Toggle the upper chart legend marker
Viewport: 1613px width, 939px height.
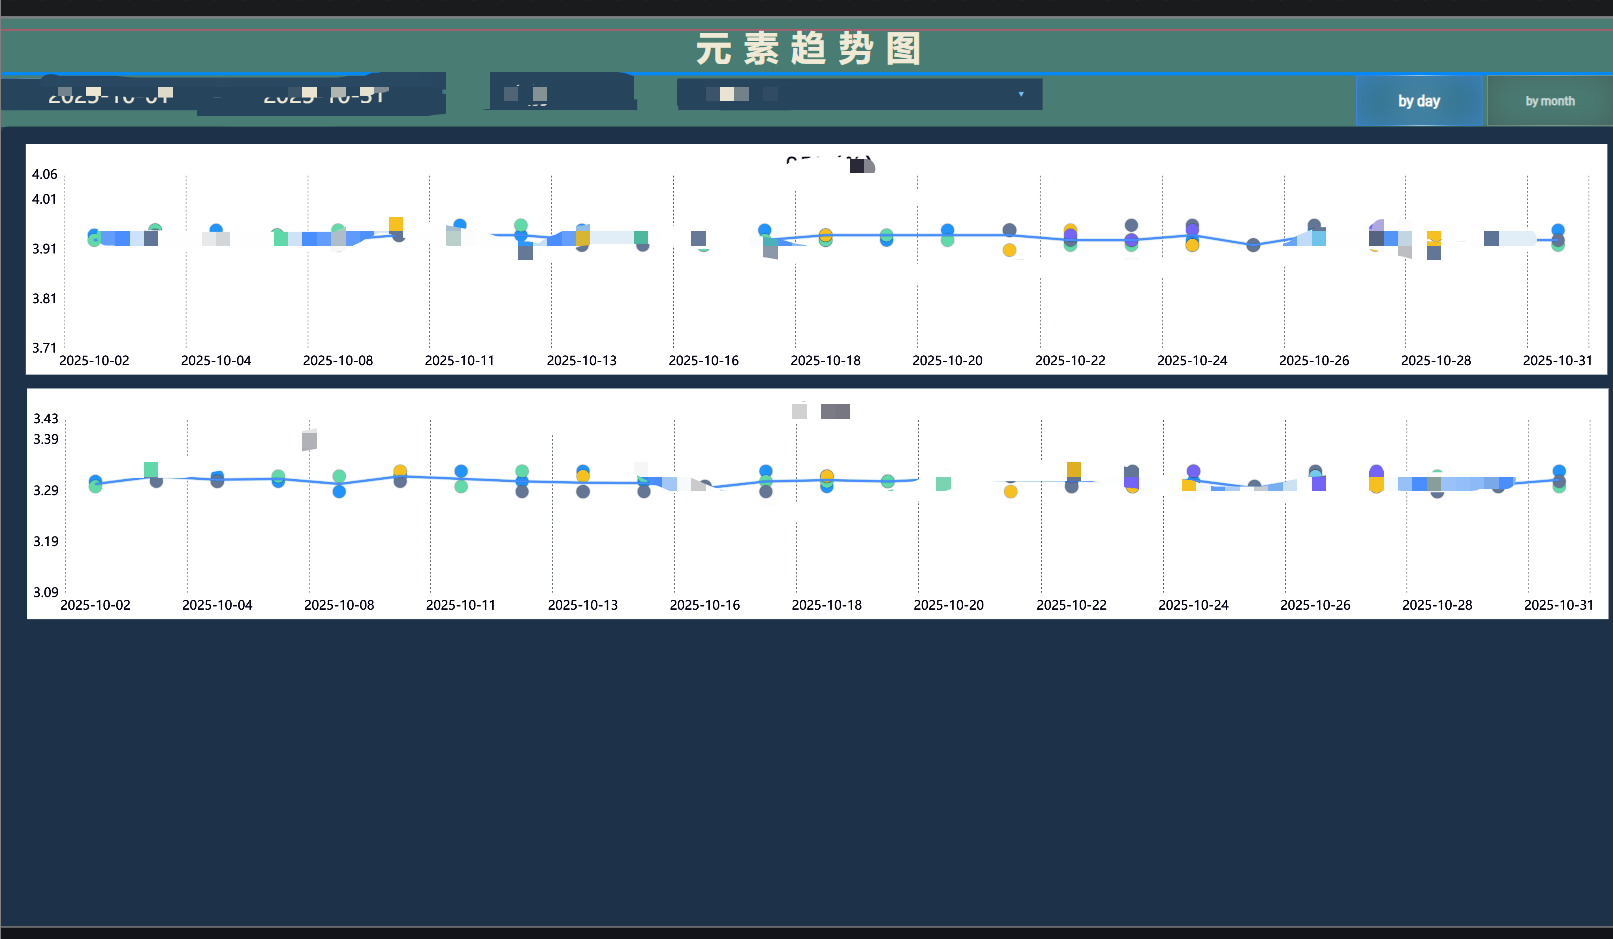860,165
